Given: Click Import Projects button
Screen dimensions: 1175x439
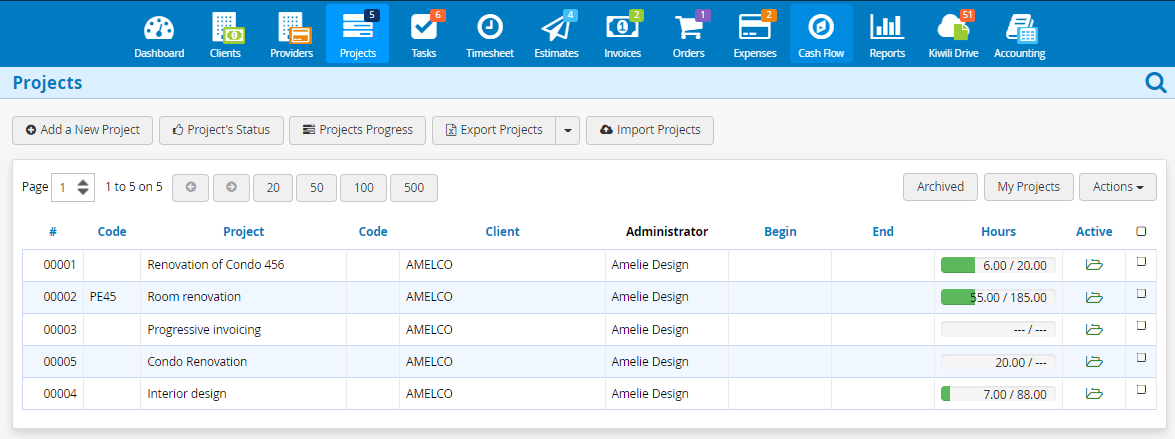Looking at the screenshot, I should click(650, 130).
